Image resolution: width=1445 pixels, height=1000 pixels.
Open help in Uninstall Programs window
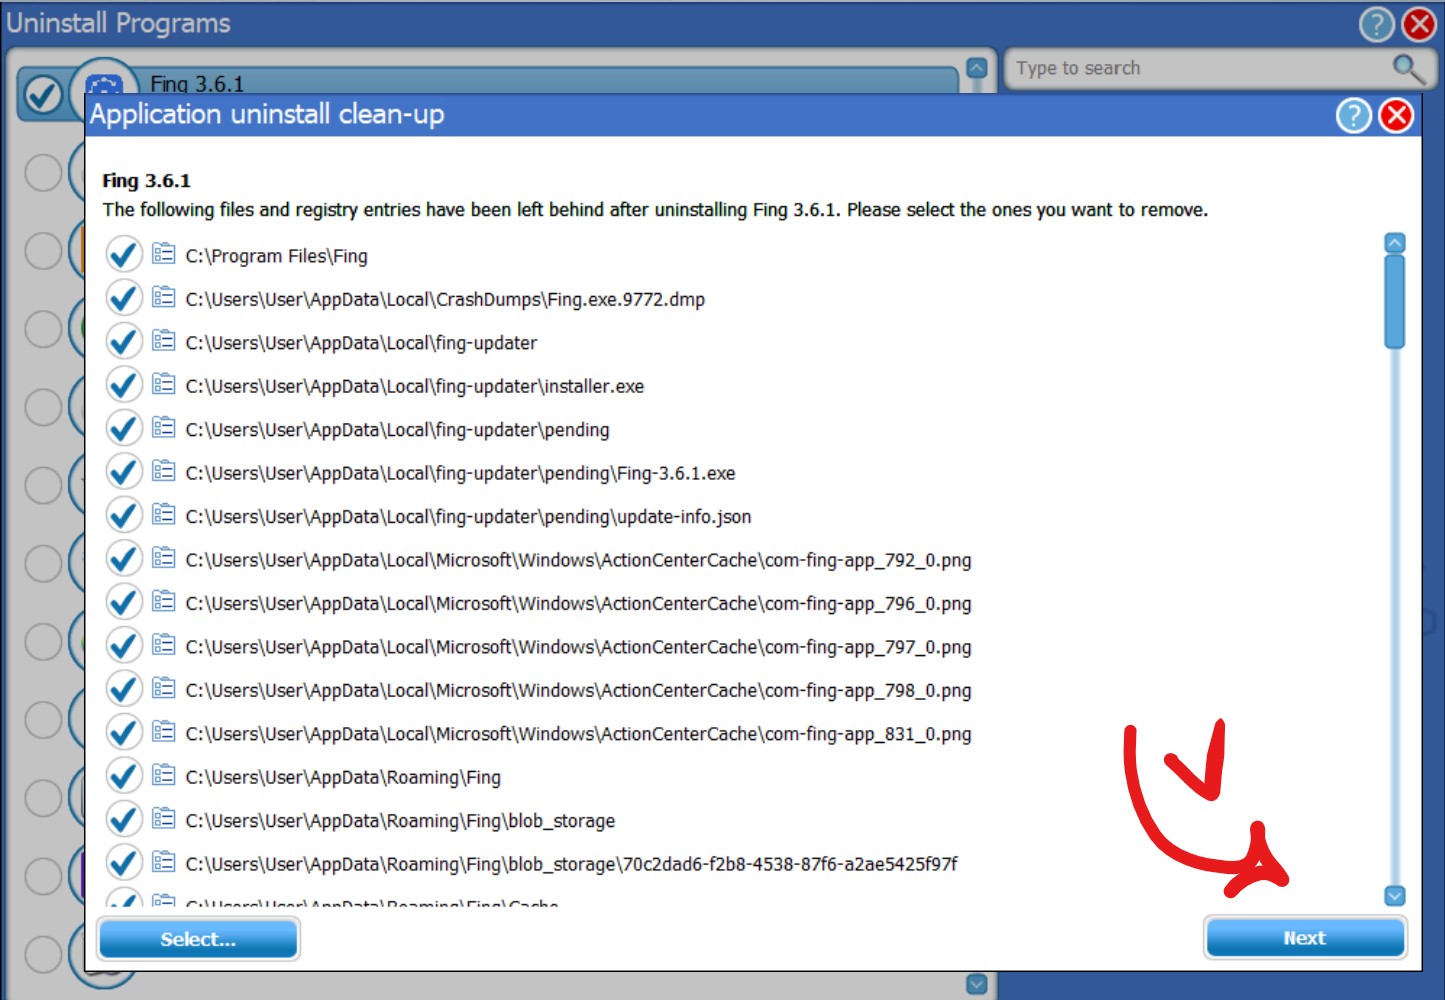pyautogui.click(x=1377, y=24)
